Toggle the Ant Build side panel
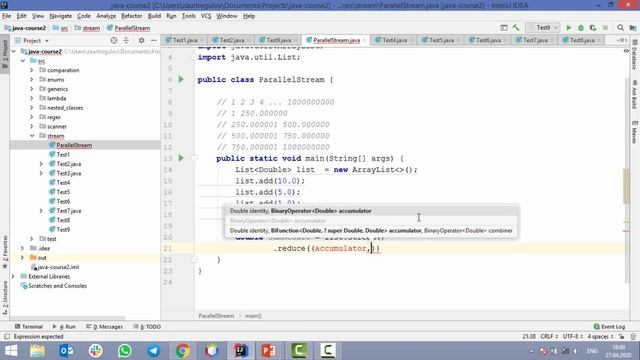The width and height of the screenshot is (640, 360). (635, 94)
